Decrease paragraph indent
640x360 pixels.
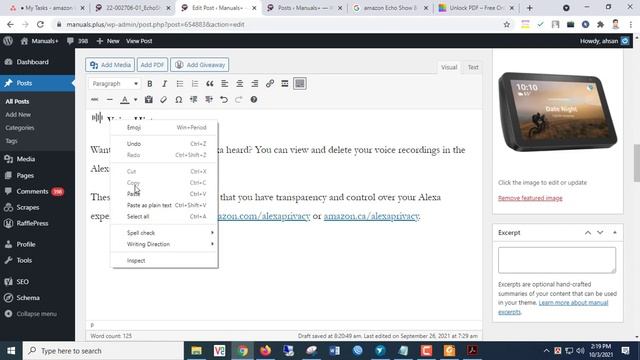pyautogui.click(x=193, y=100)
